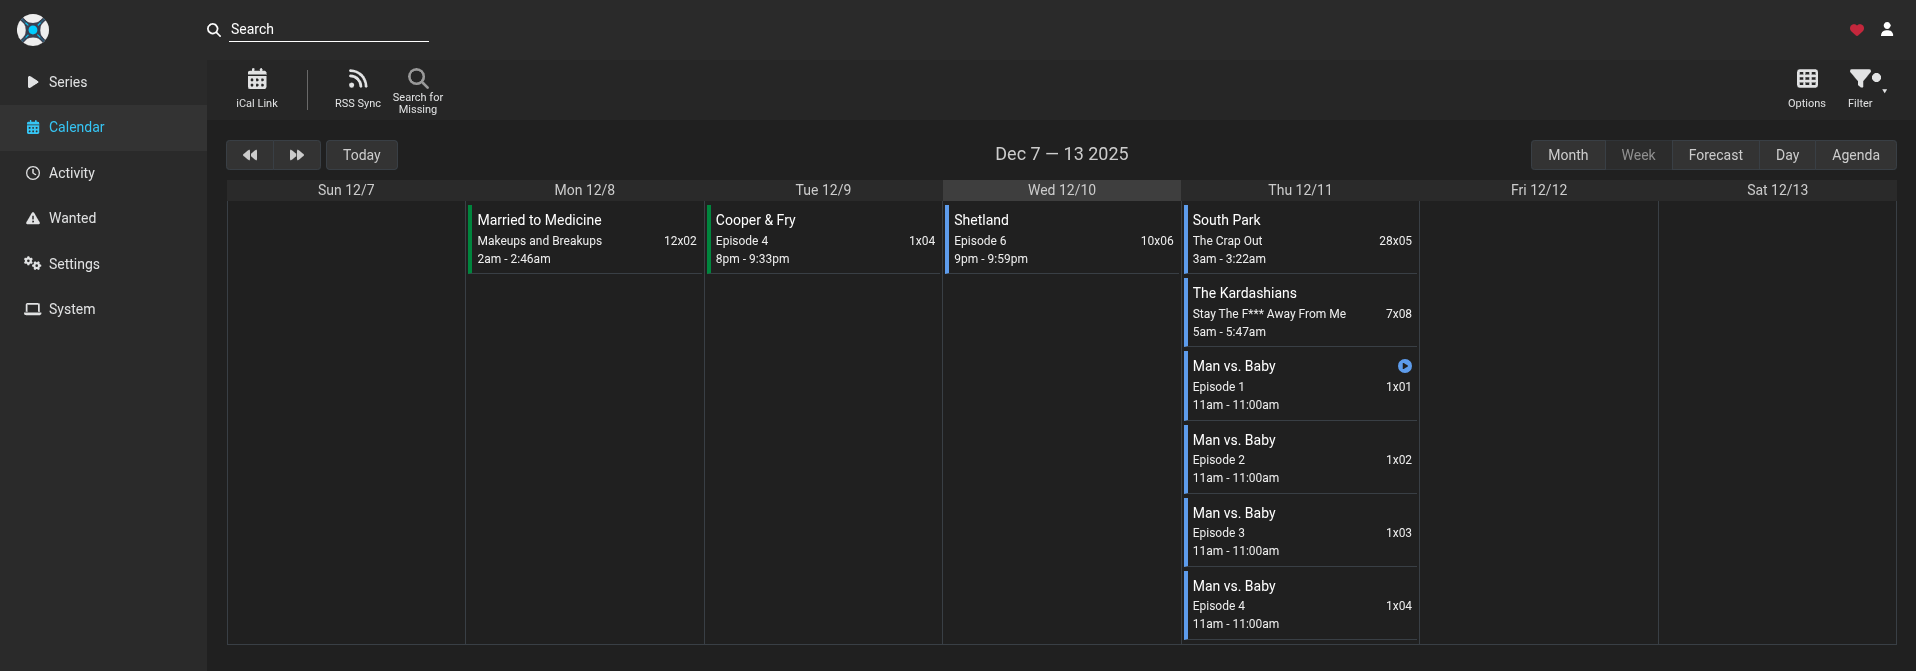The image size is (1916, 671).
Task: Jump to Today in calendar
Action: 361,155
